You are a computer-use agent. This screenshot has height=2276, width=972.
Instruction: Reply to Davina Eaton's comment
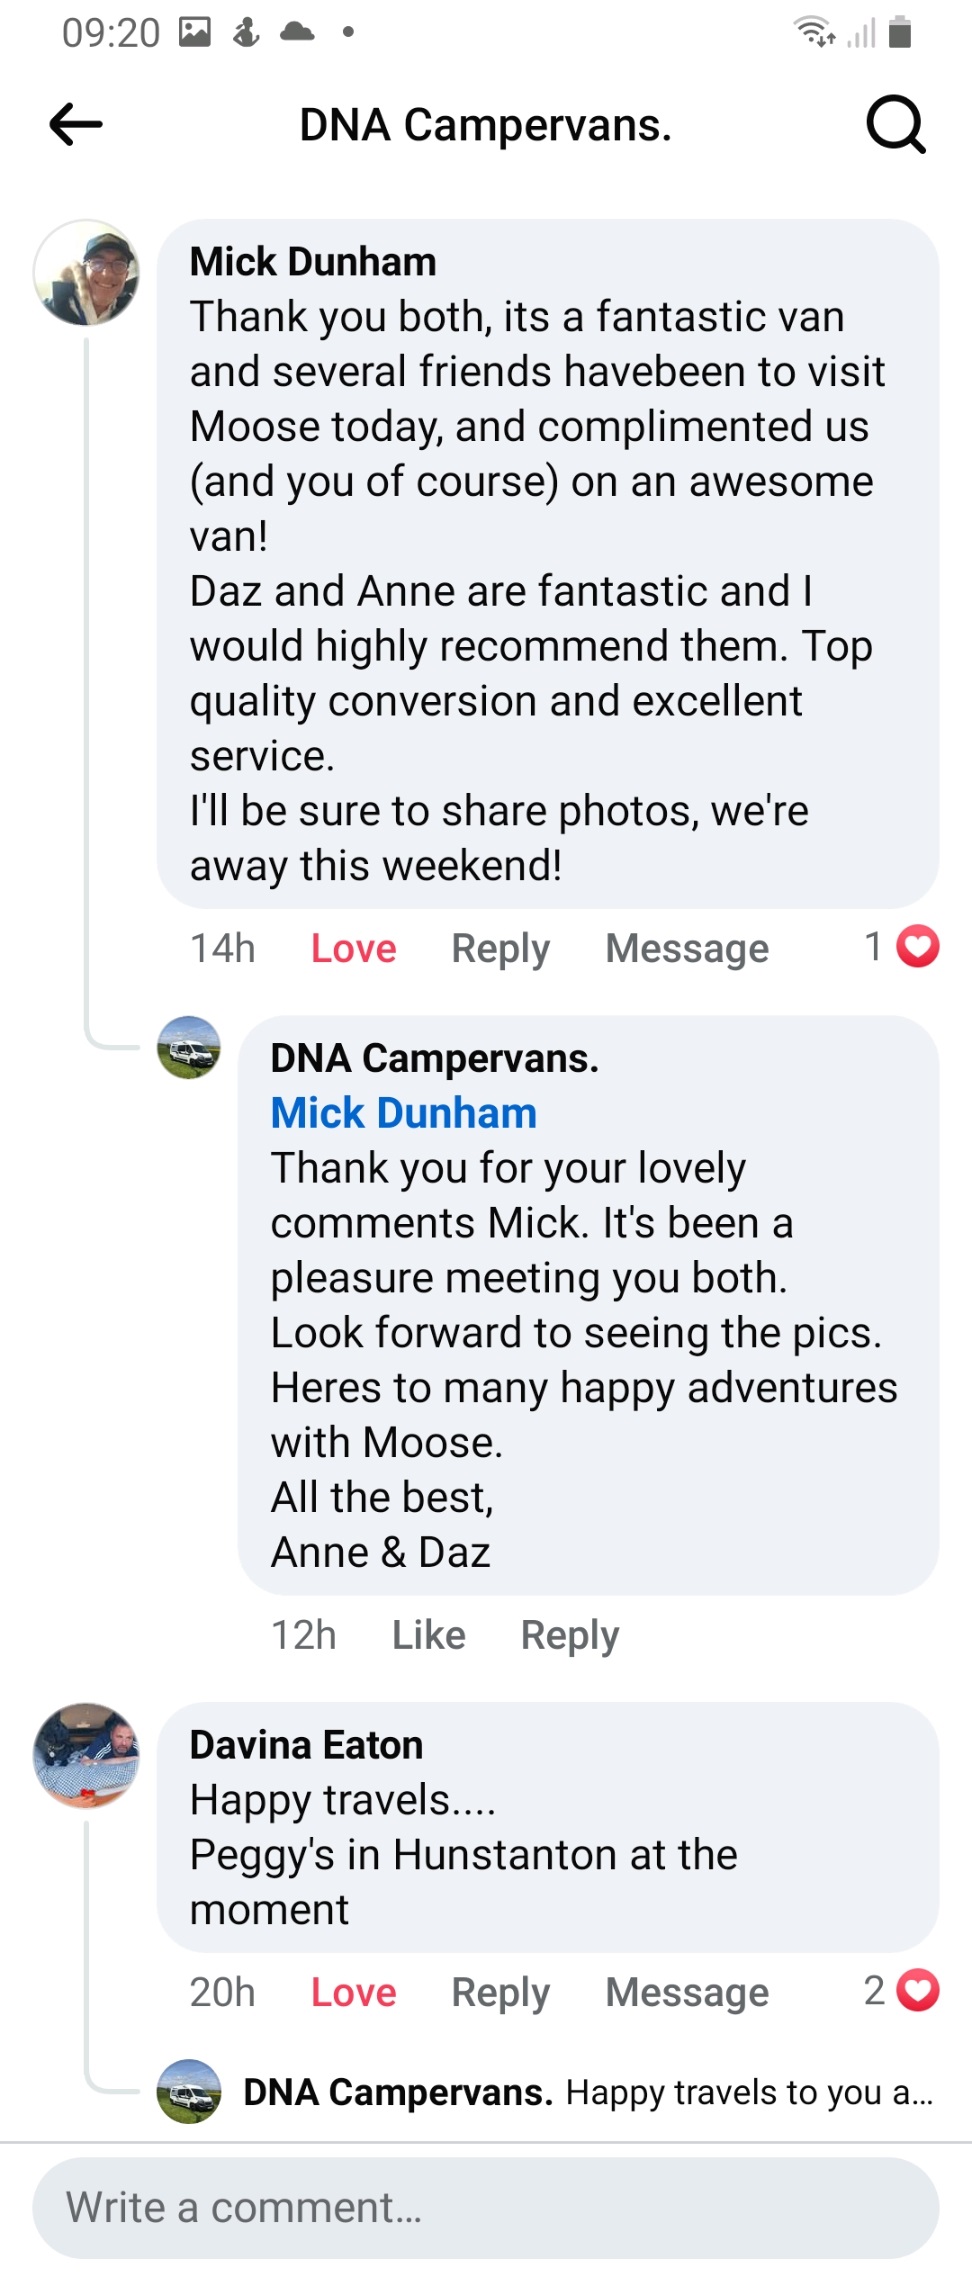point(500,1992)
